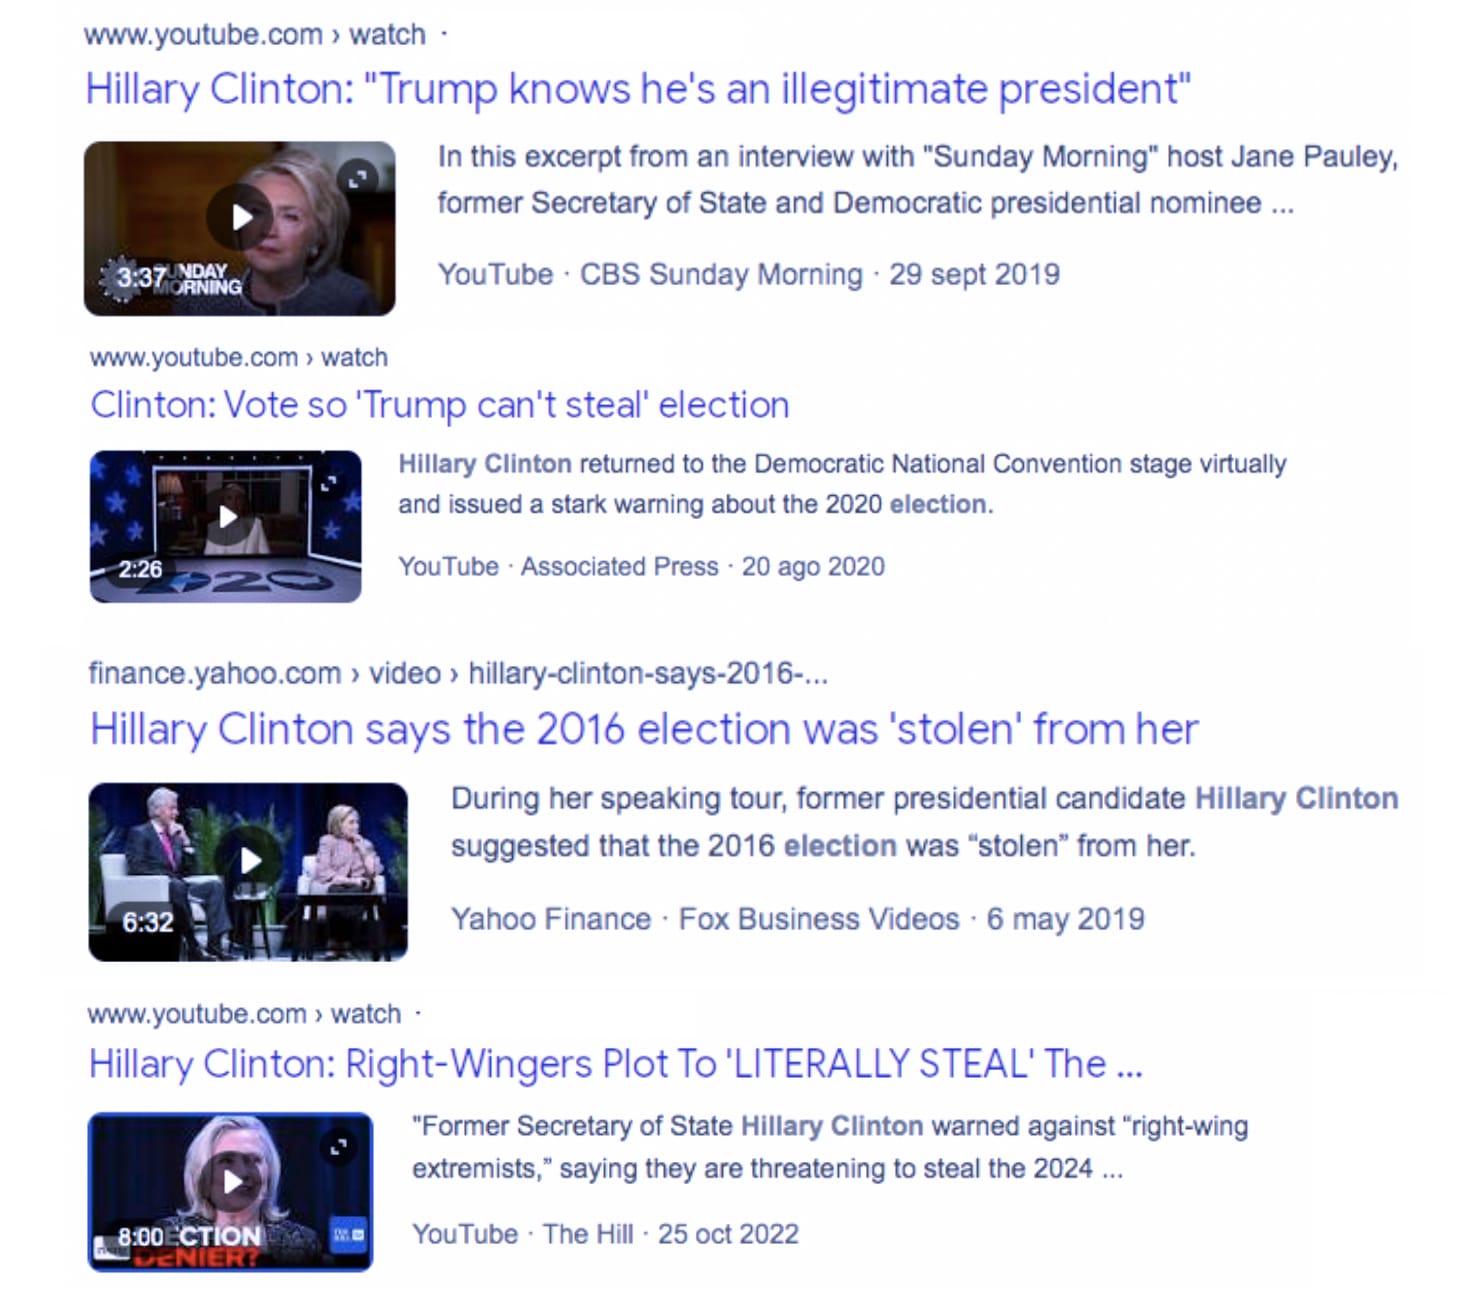The image size is (1470, 1307).
Task: Open '2016 election was stolen from her' link
Action: [643, 730]
